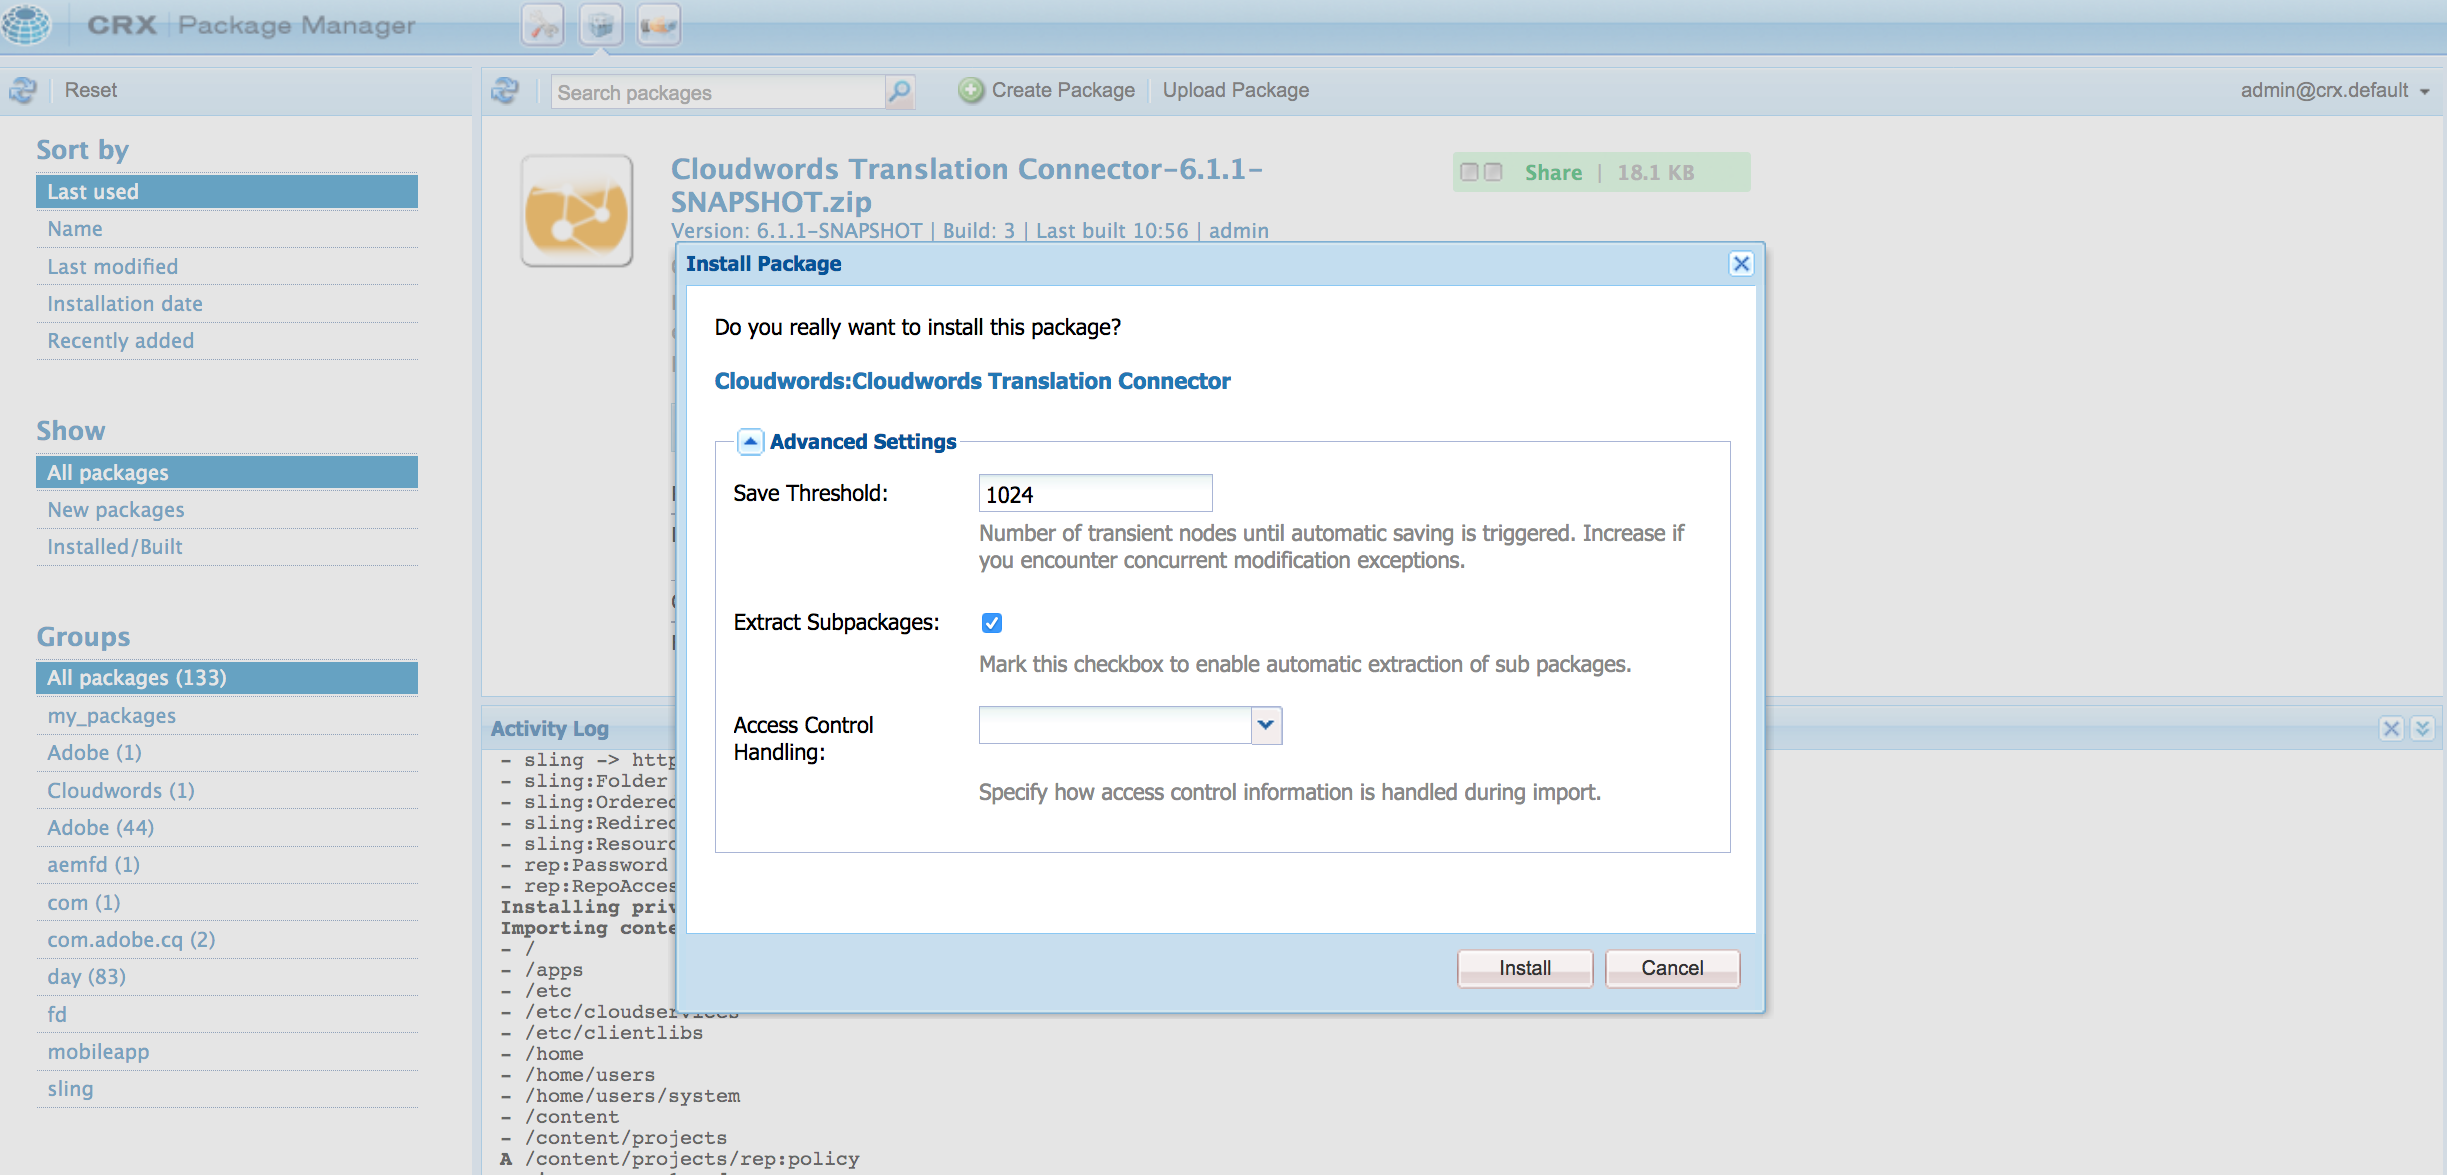Click the refresh icon beside Search packages
2447x1175 pixels.
pyautogui.click(x=505, y=91)
